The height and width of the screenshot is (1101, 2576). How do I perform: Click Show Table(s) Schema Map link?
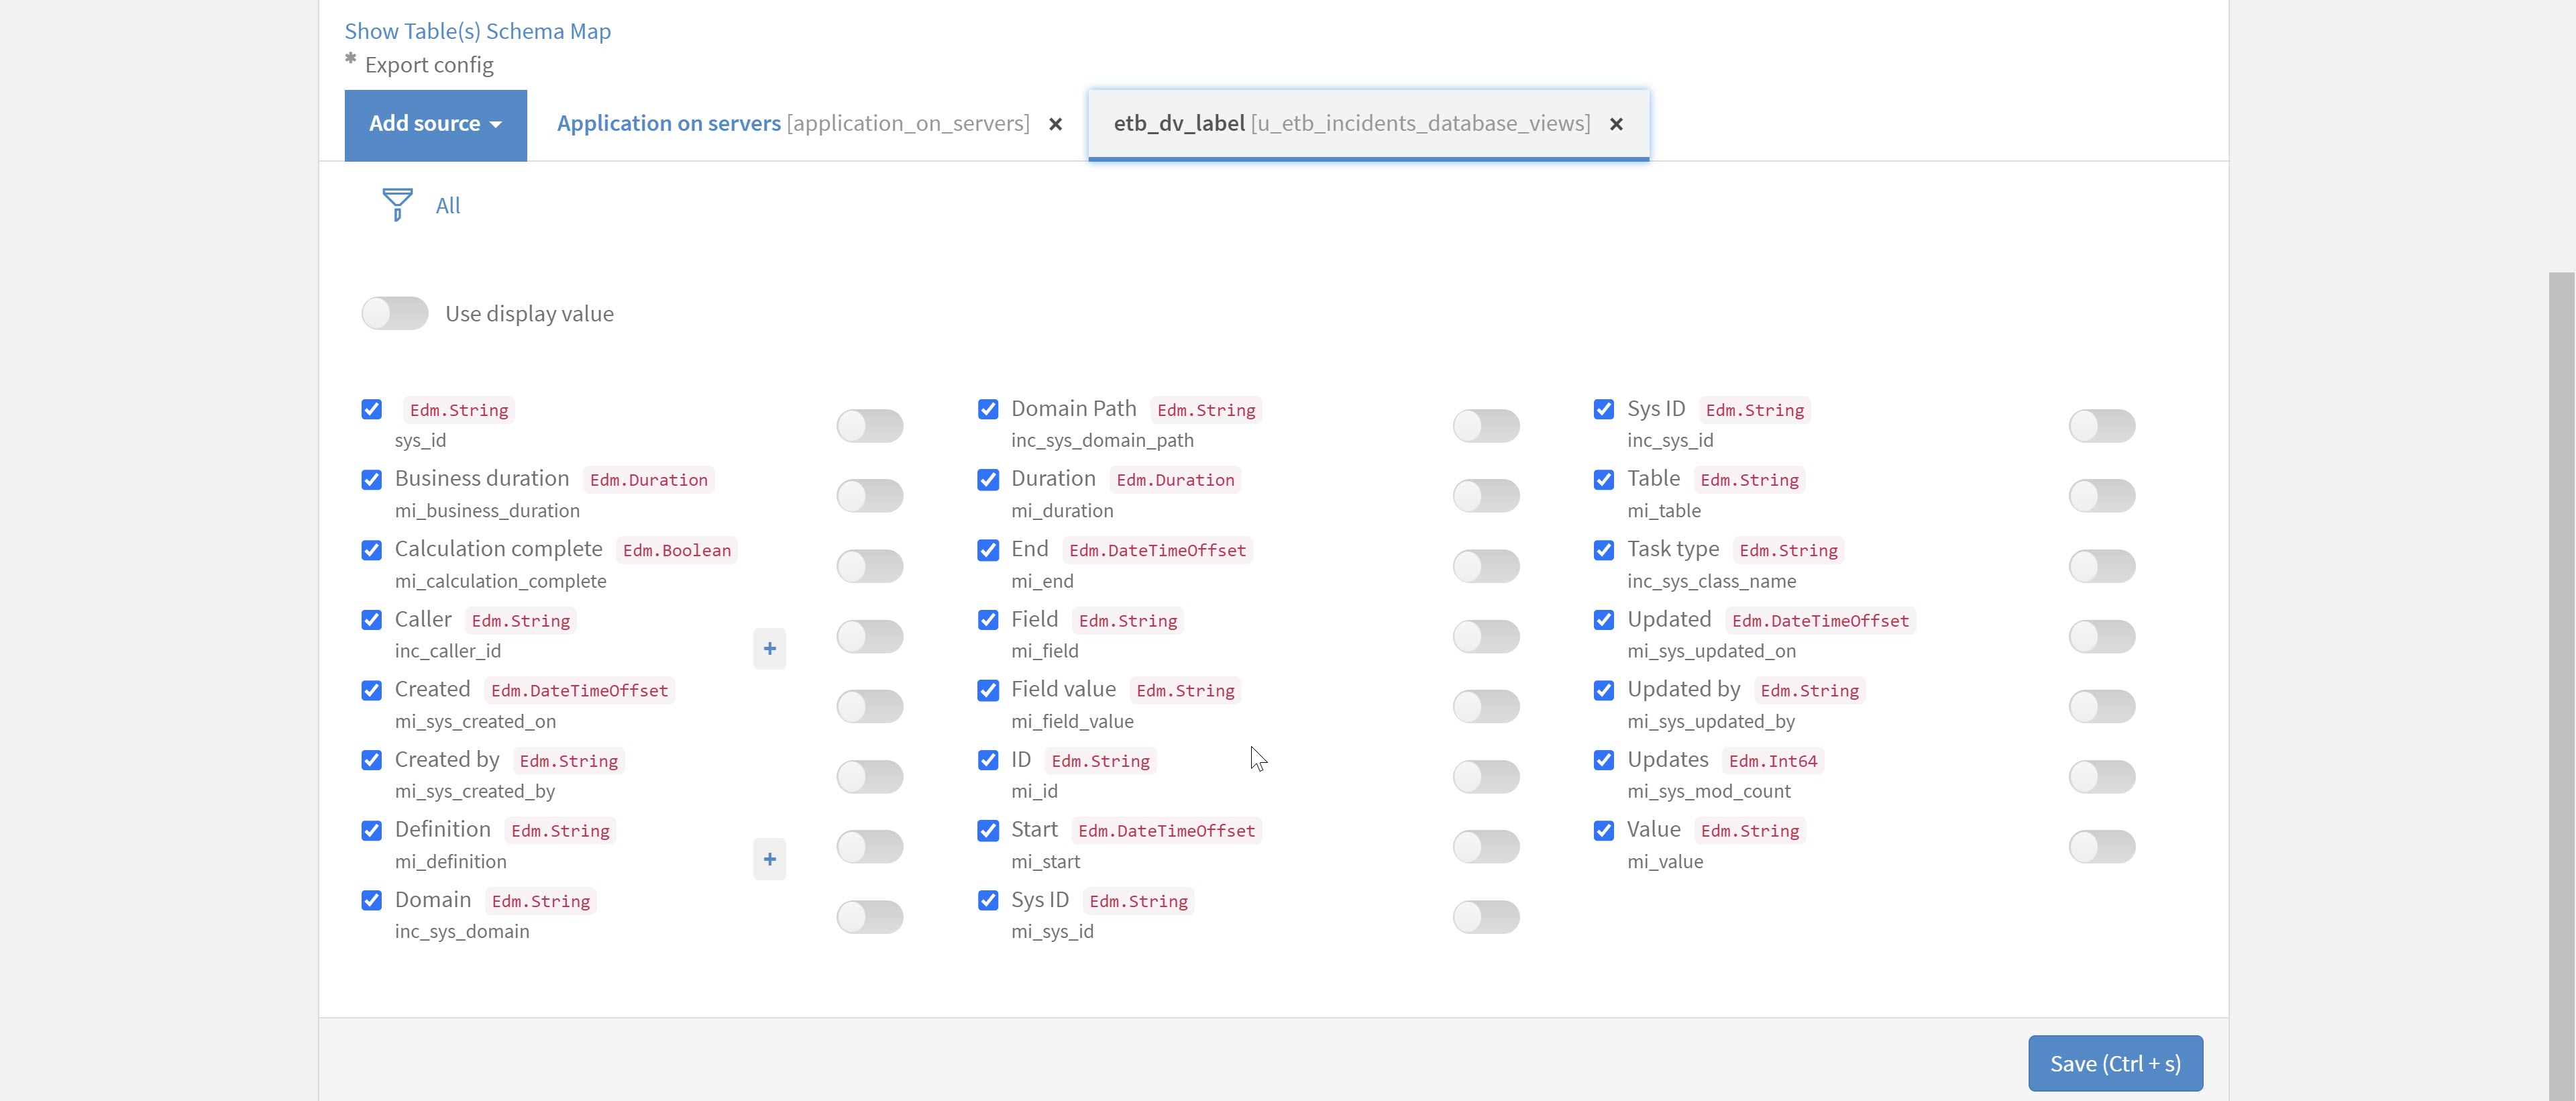(477, 31)
